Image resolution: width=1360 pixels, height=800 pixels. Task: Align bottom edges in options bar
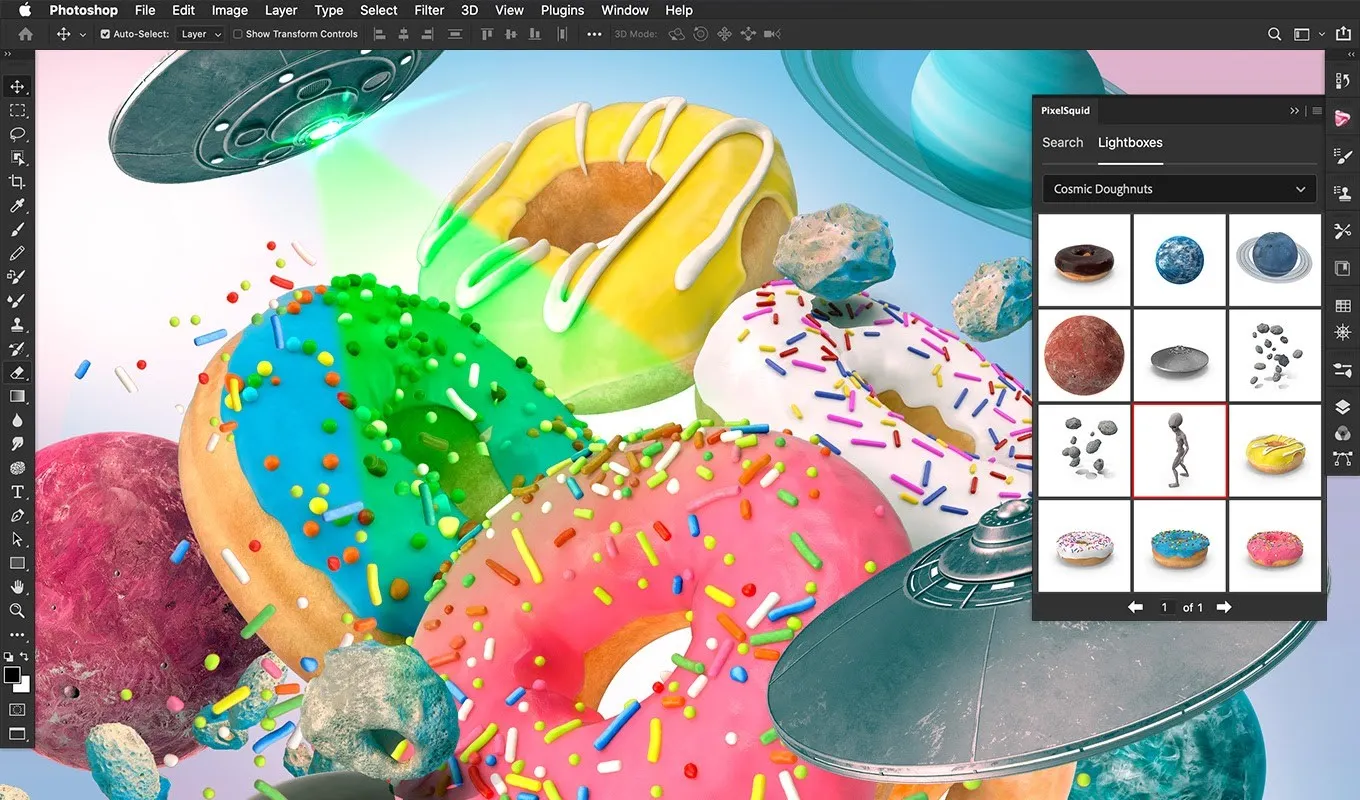(537, 34)
